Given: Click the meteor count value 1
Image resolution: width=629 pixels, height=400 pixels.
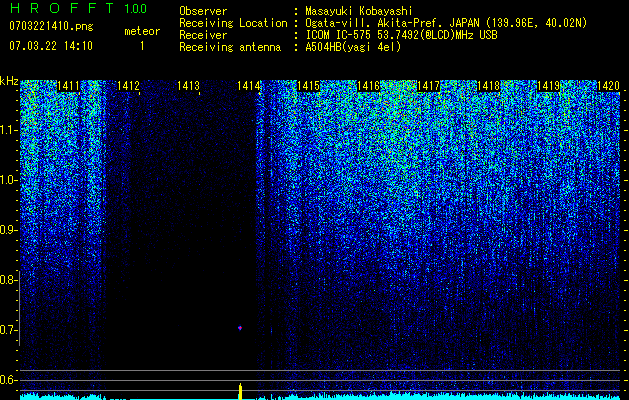Looking at the screenshot, I should click(142, 46).
